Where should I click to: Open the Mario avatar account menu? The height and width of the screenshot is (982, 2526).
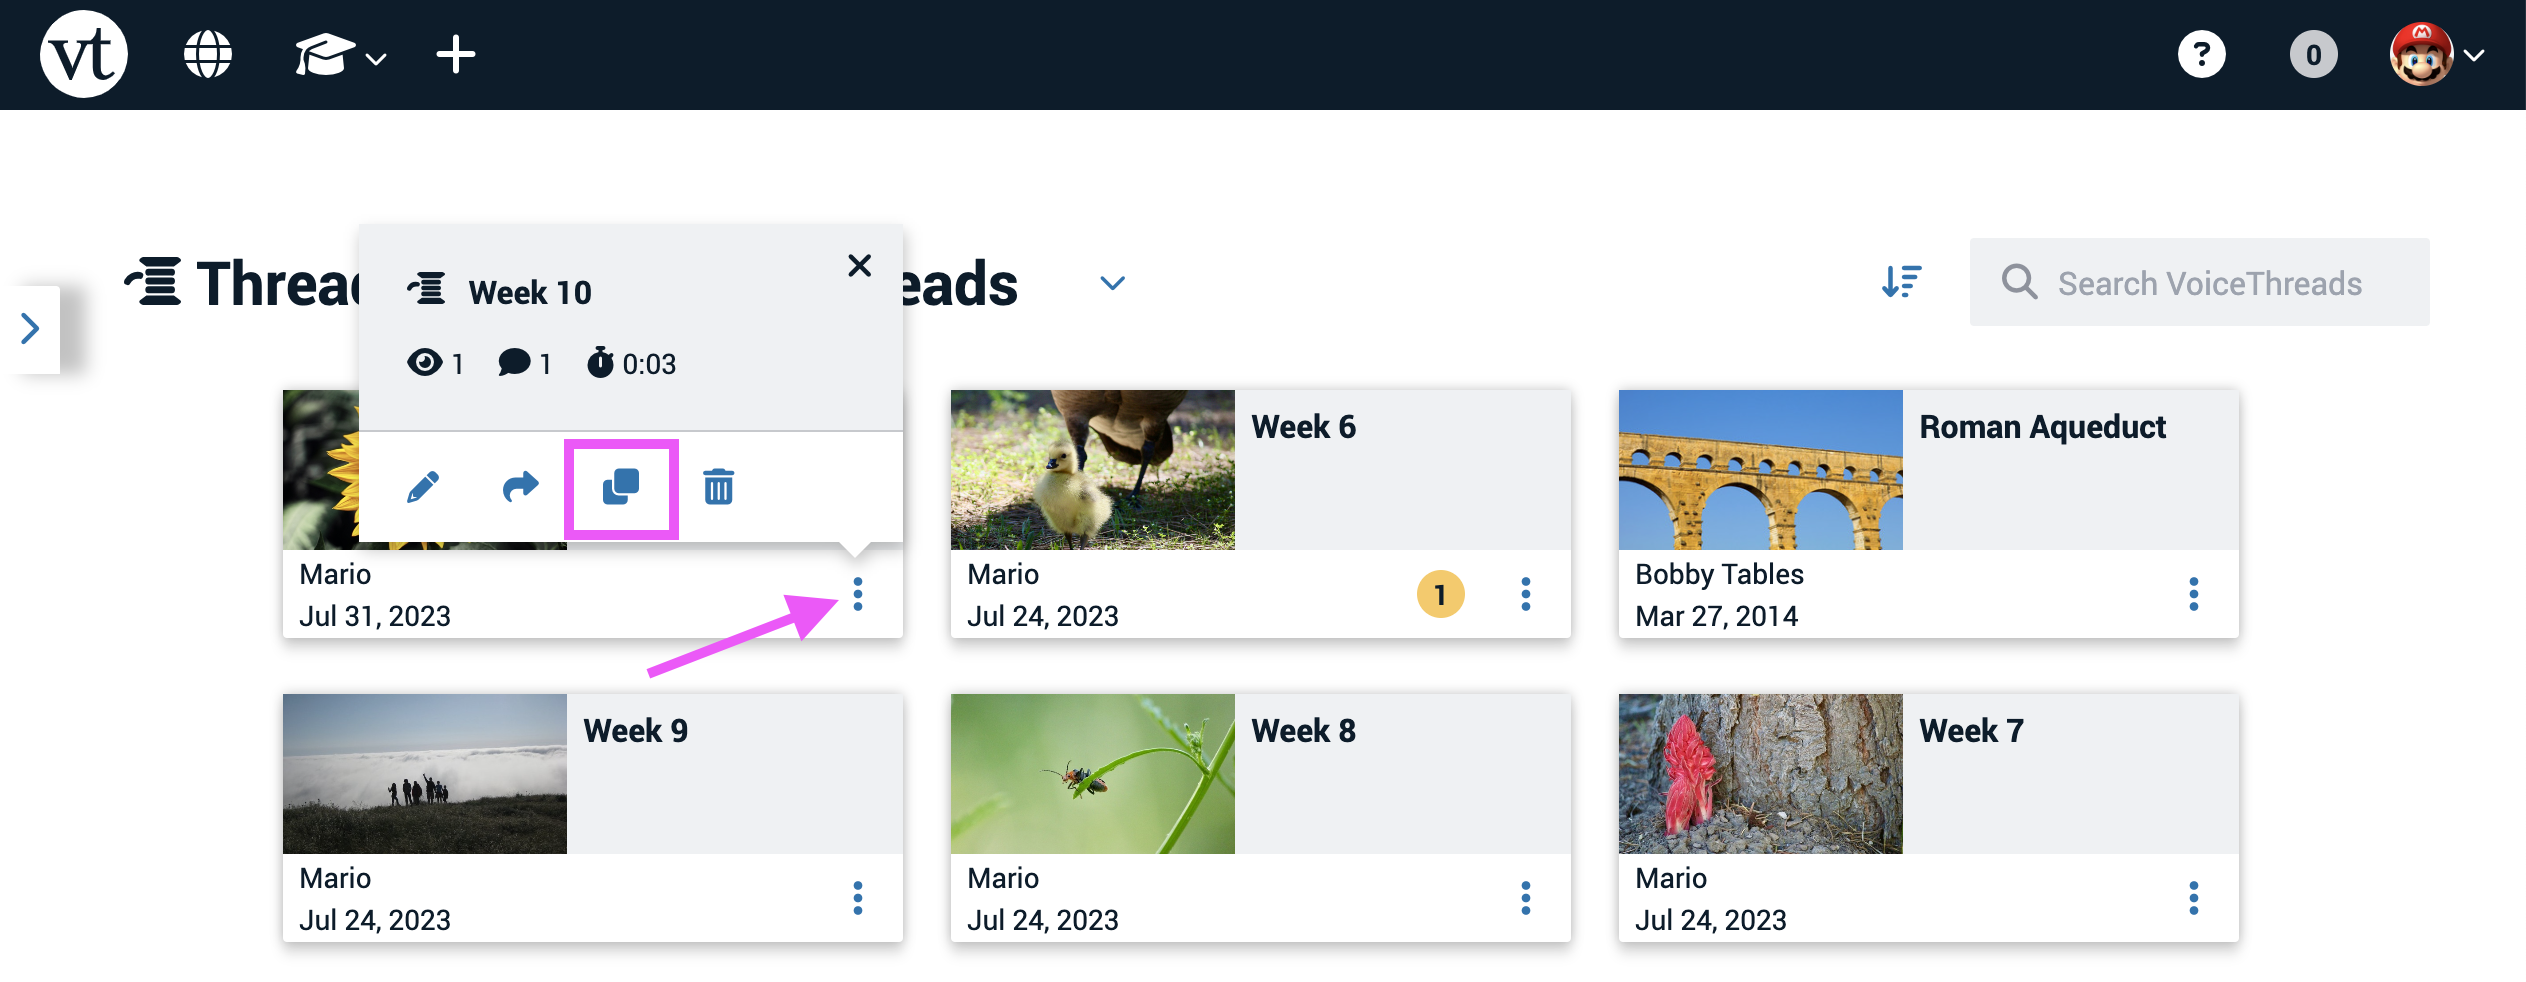[x=2436, y=55]
